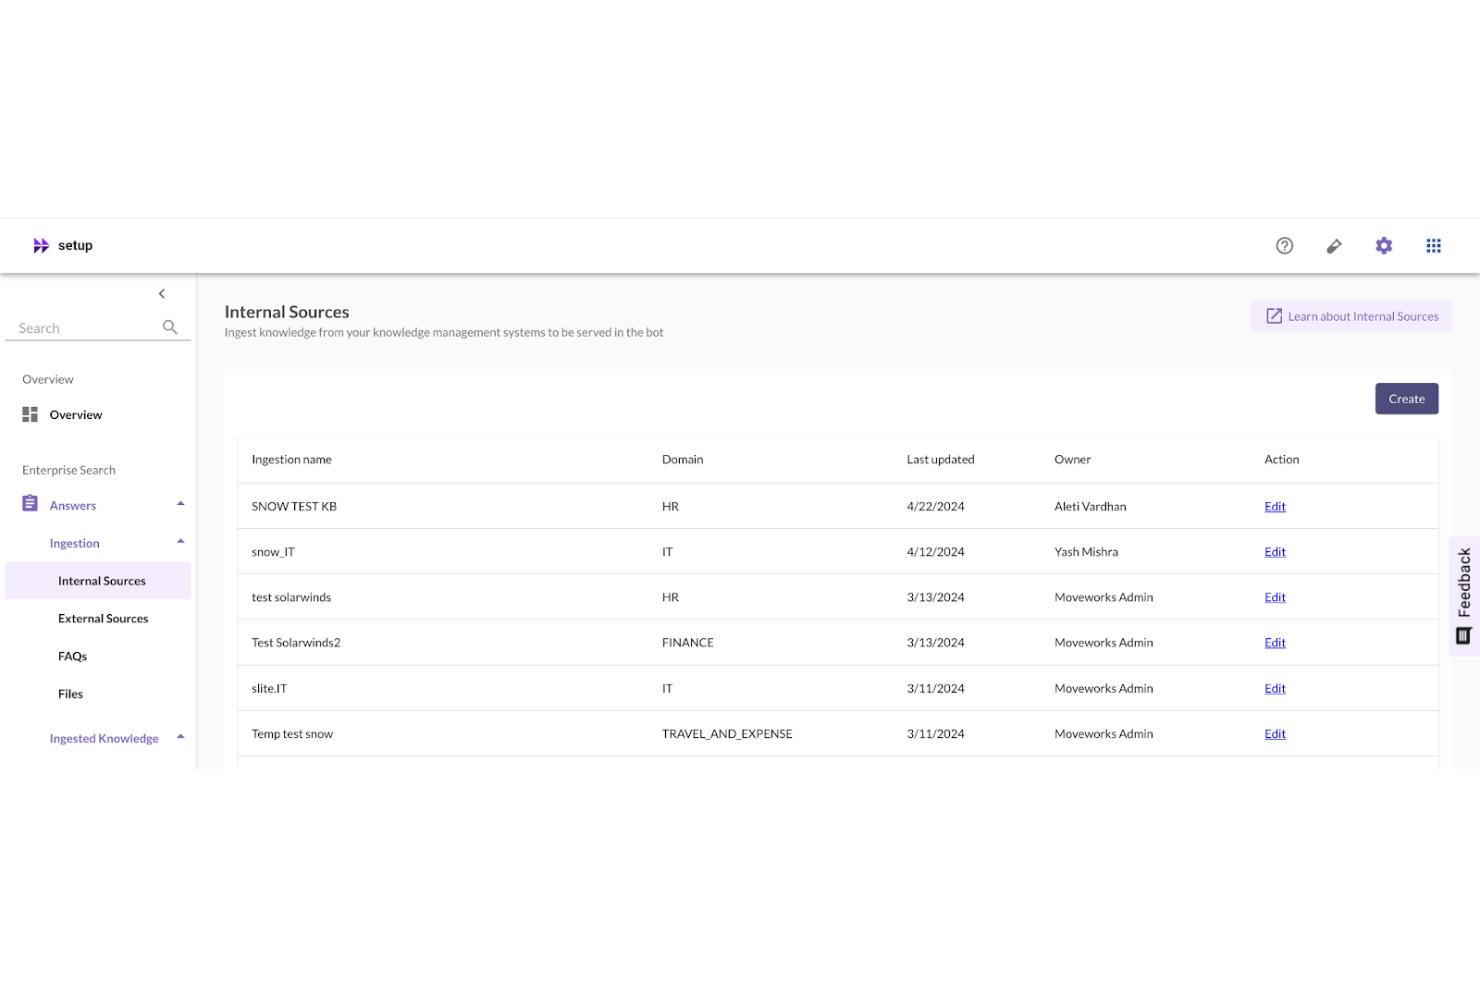Select the Overview icon in the sidebar
1480x987 pixels.
tap(29, 414)
